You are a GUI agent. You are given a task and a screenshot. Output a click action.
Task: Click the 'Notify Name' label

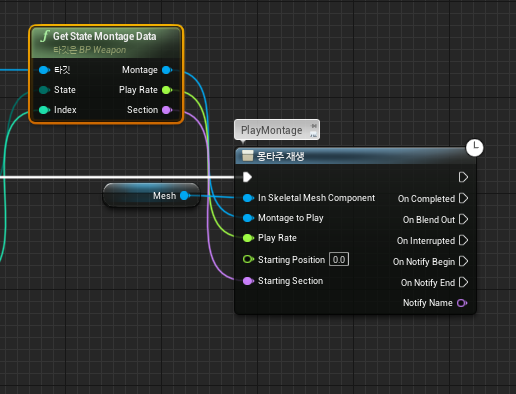[428, 303]
